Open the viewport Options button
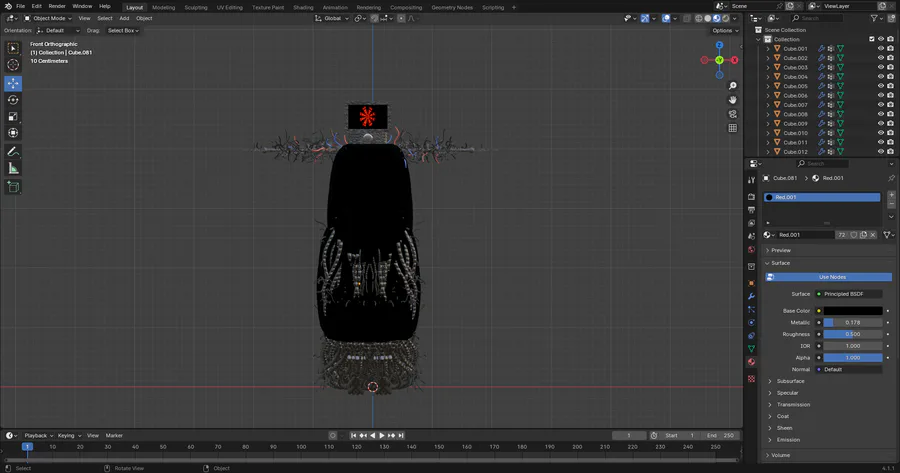This screenshot has height=473, width=900. (726, 30)
